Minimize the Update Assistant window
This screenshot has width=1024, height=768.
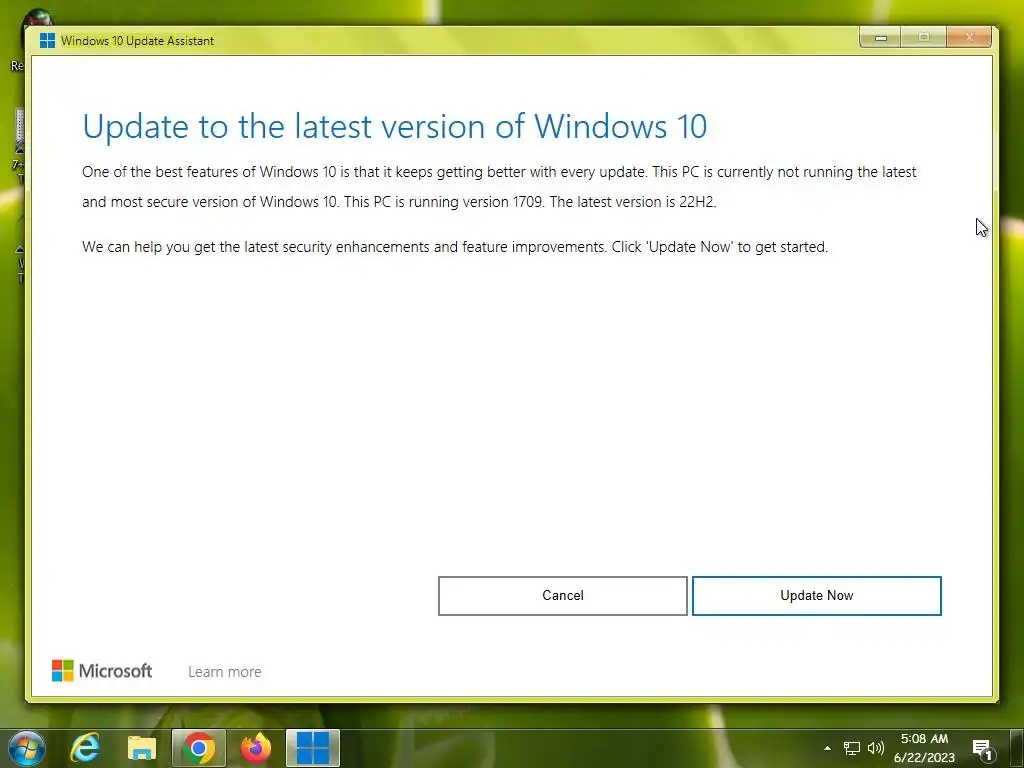[x=880, y=38]
